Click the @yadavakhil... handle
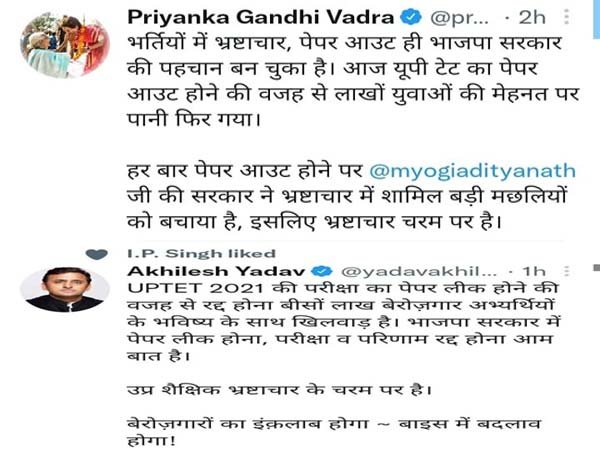The width and height of the screenshot is (600, 450). click(419, 271)
